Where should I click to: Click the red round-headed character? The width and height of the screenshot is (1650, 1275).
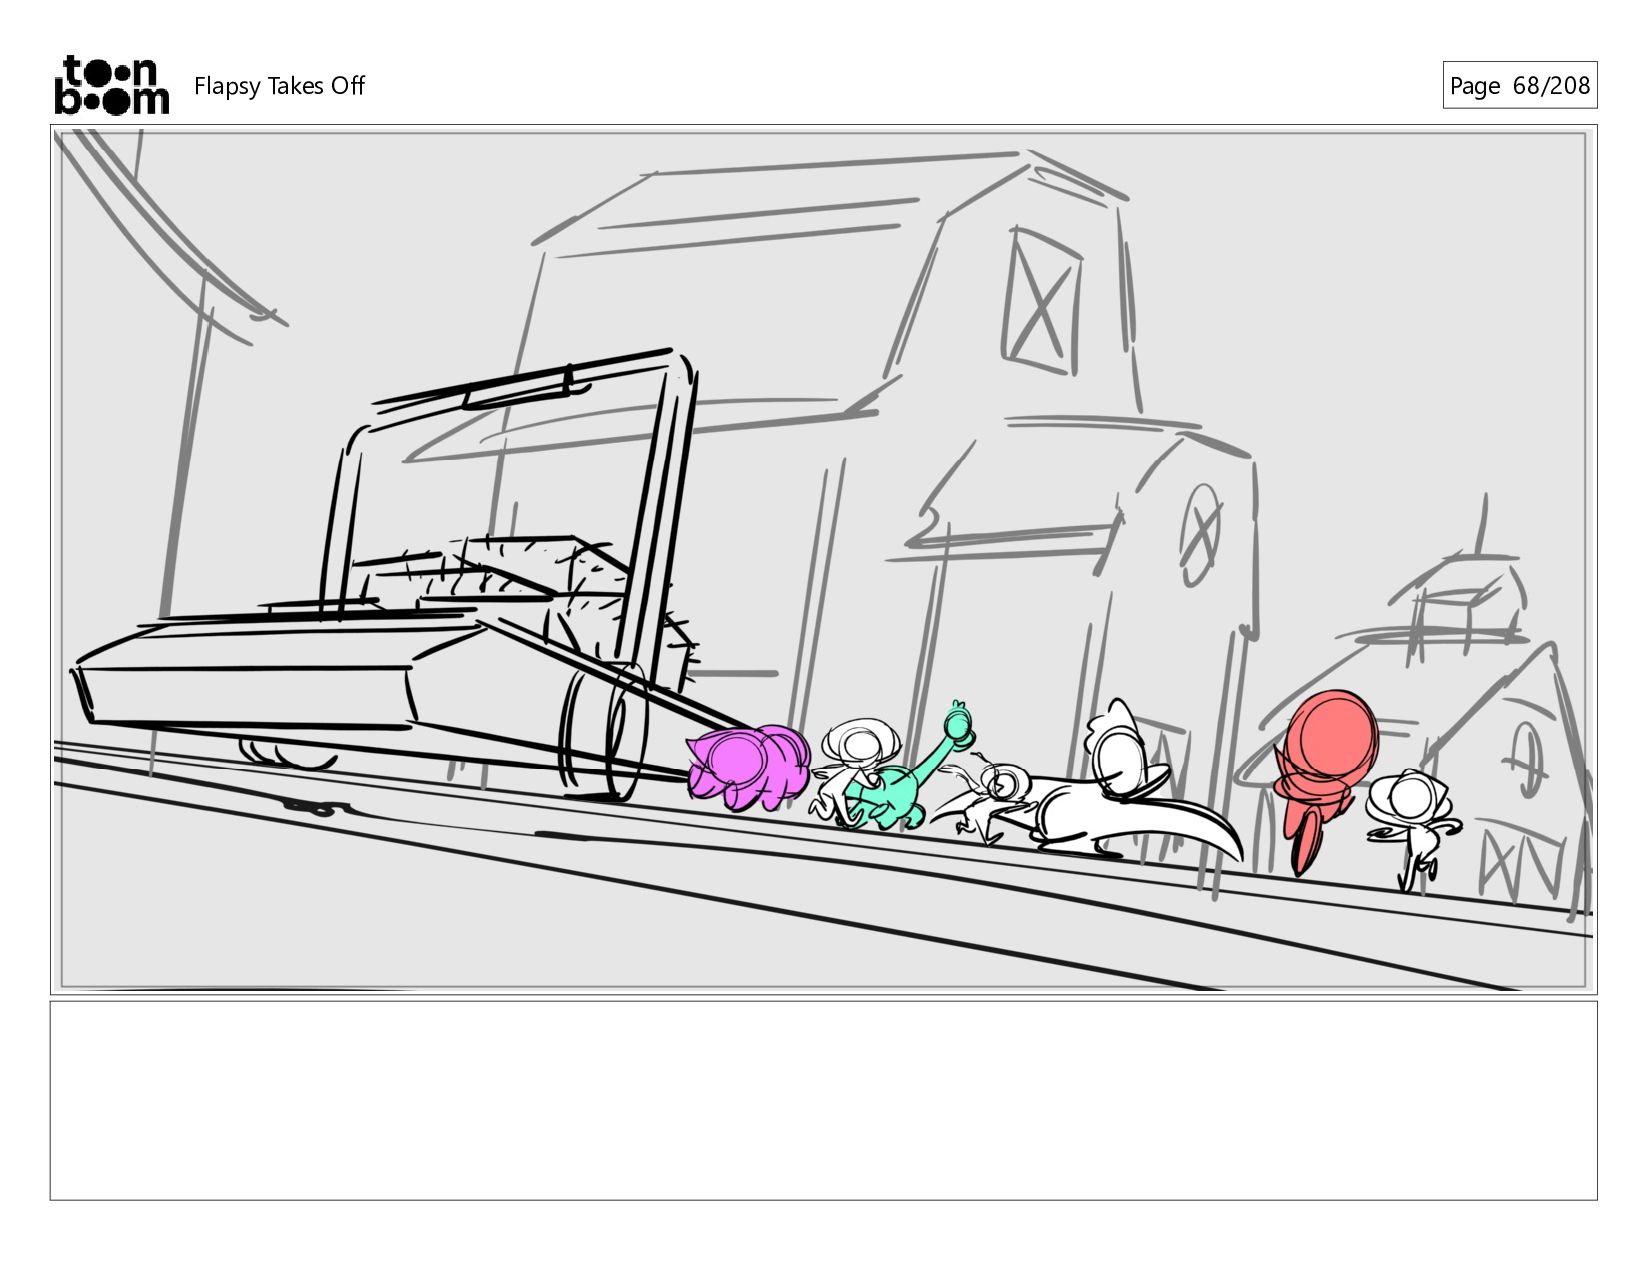1325,780
